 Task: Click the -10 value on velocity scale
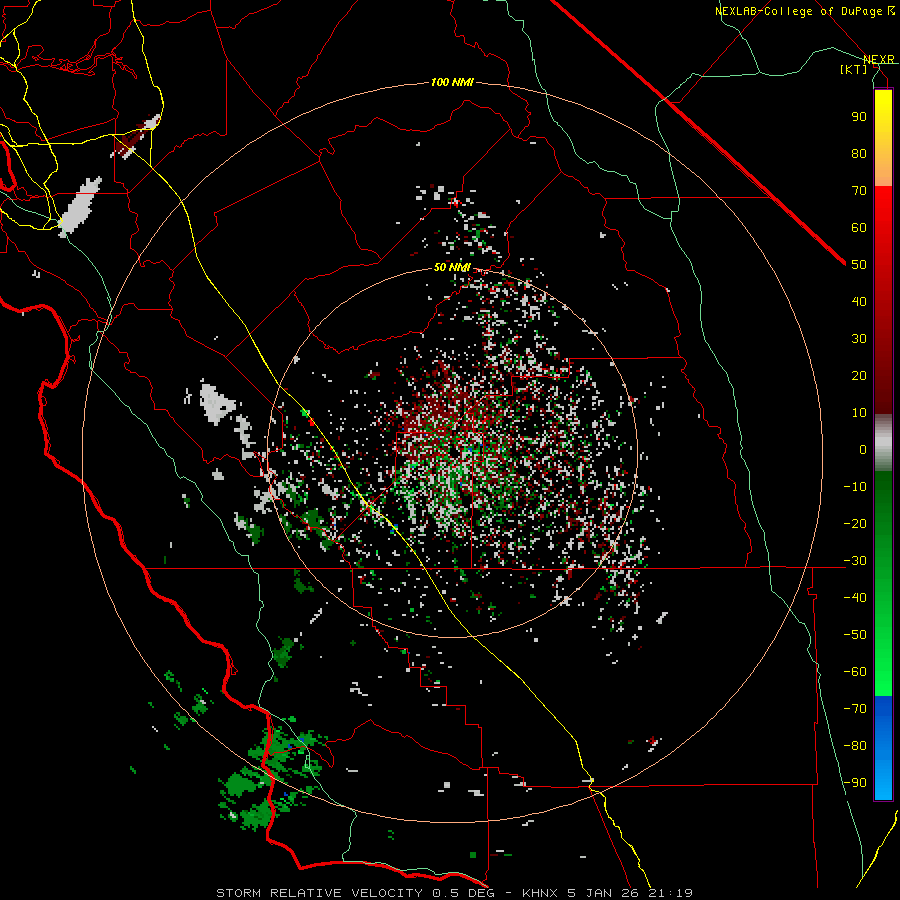(855, 487)
